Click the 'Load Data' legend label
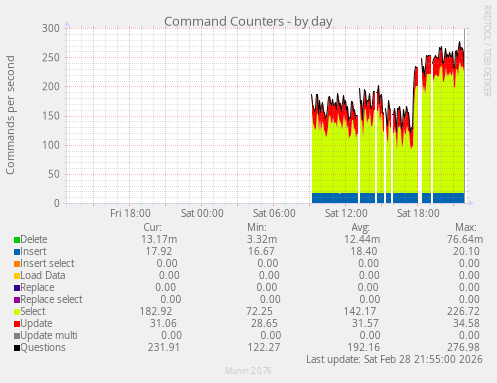Image resolution: width=497 pixels, height=383 pixels. click(43, 275)
